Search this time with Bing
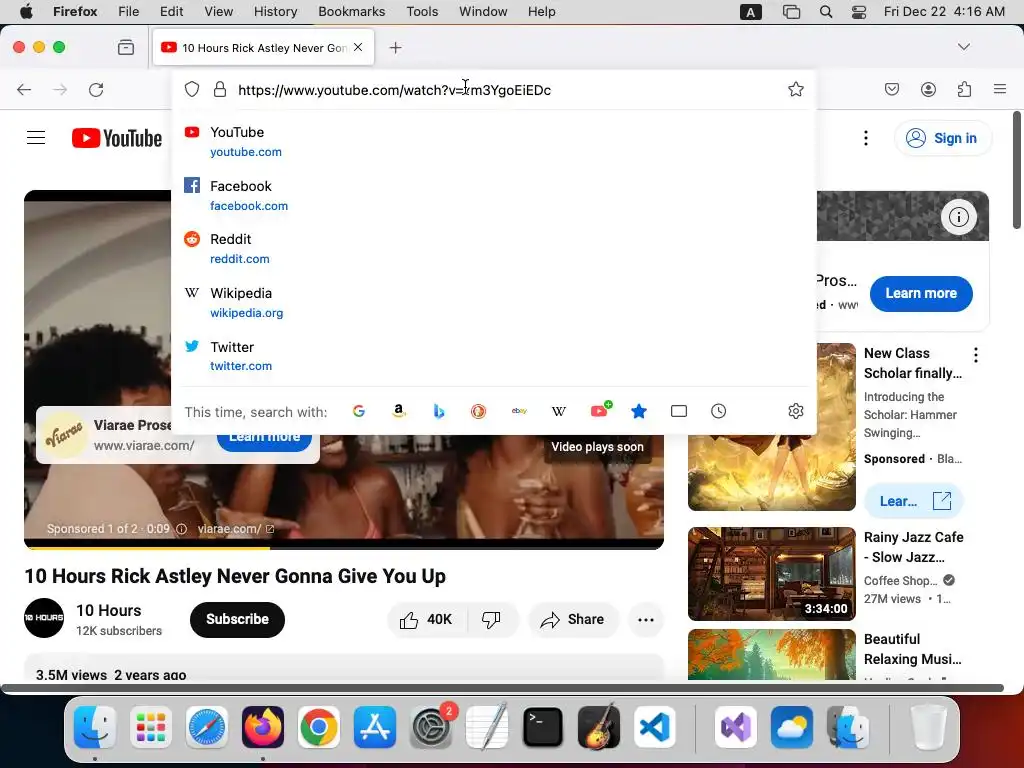1024x768 pixels. (x=439, y=411)
